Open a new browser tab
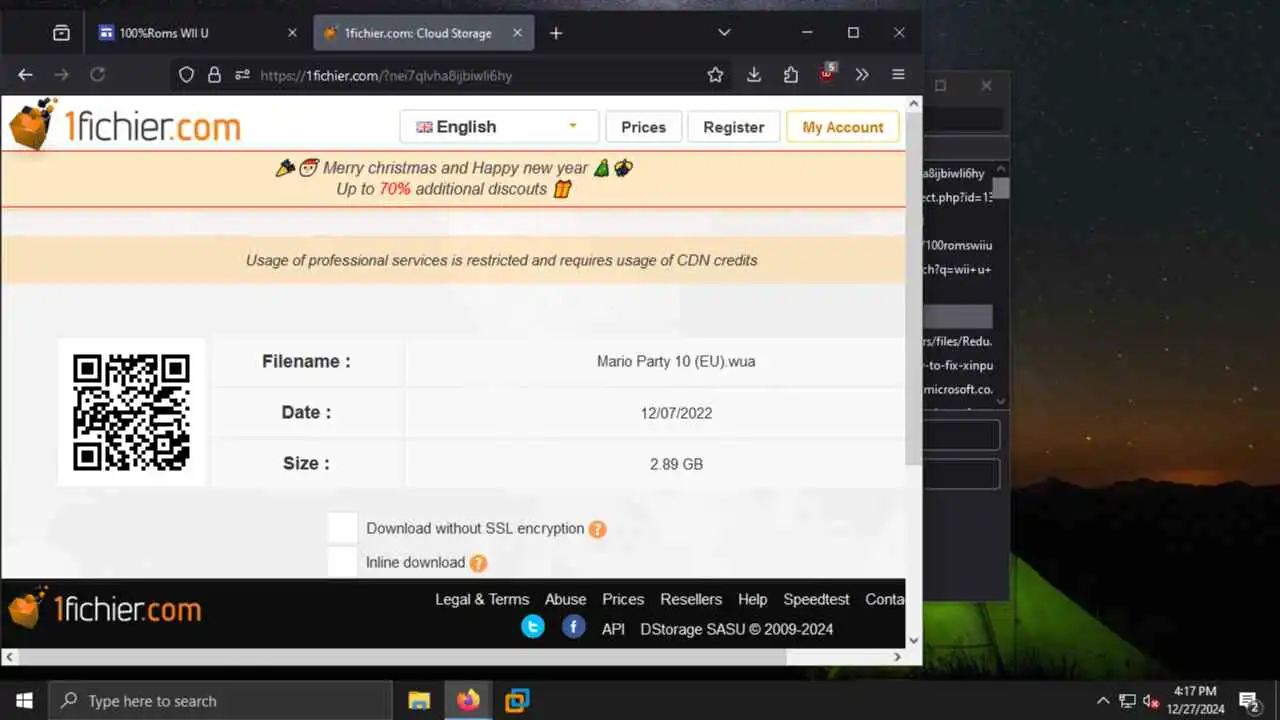 click(x=556, y=33)
